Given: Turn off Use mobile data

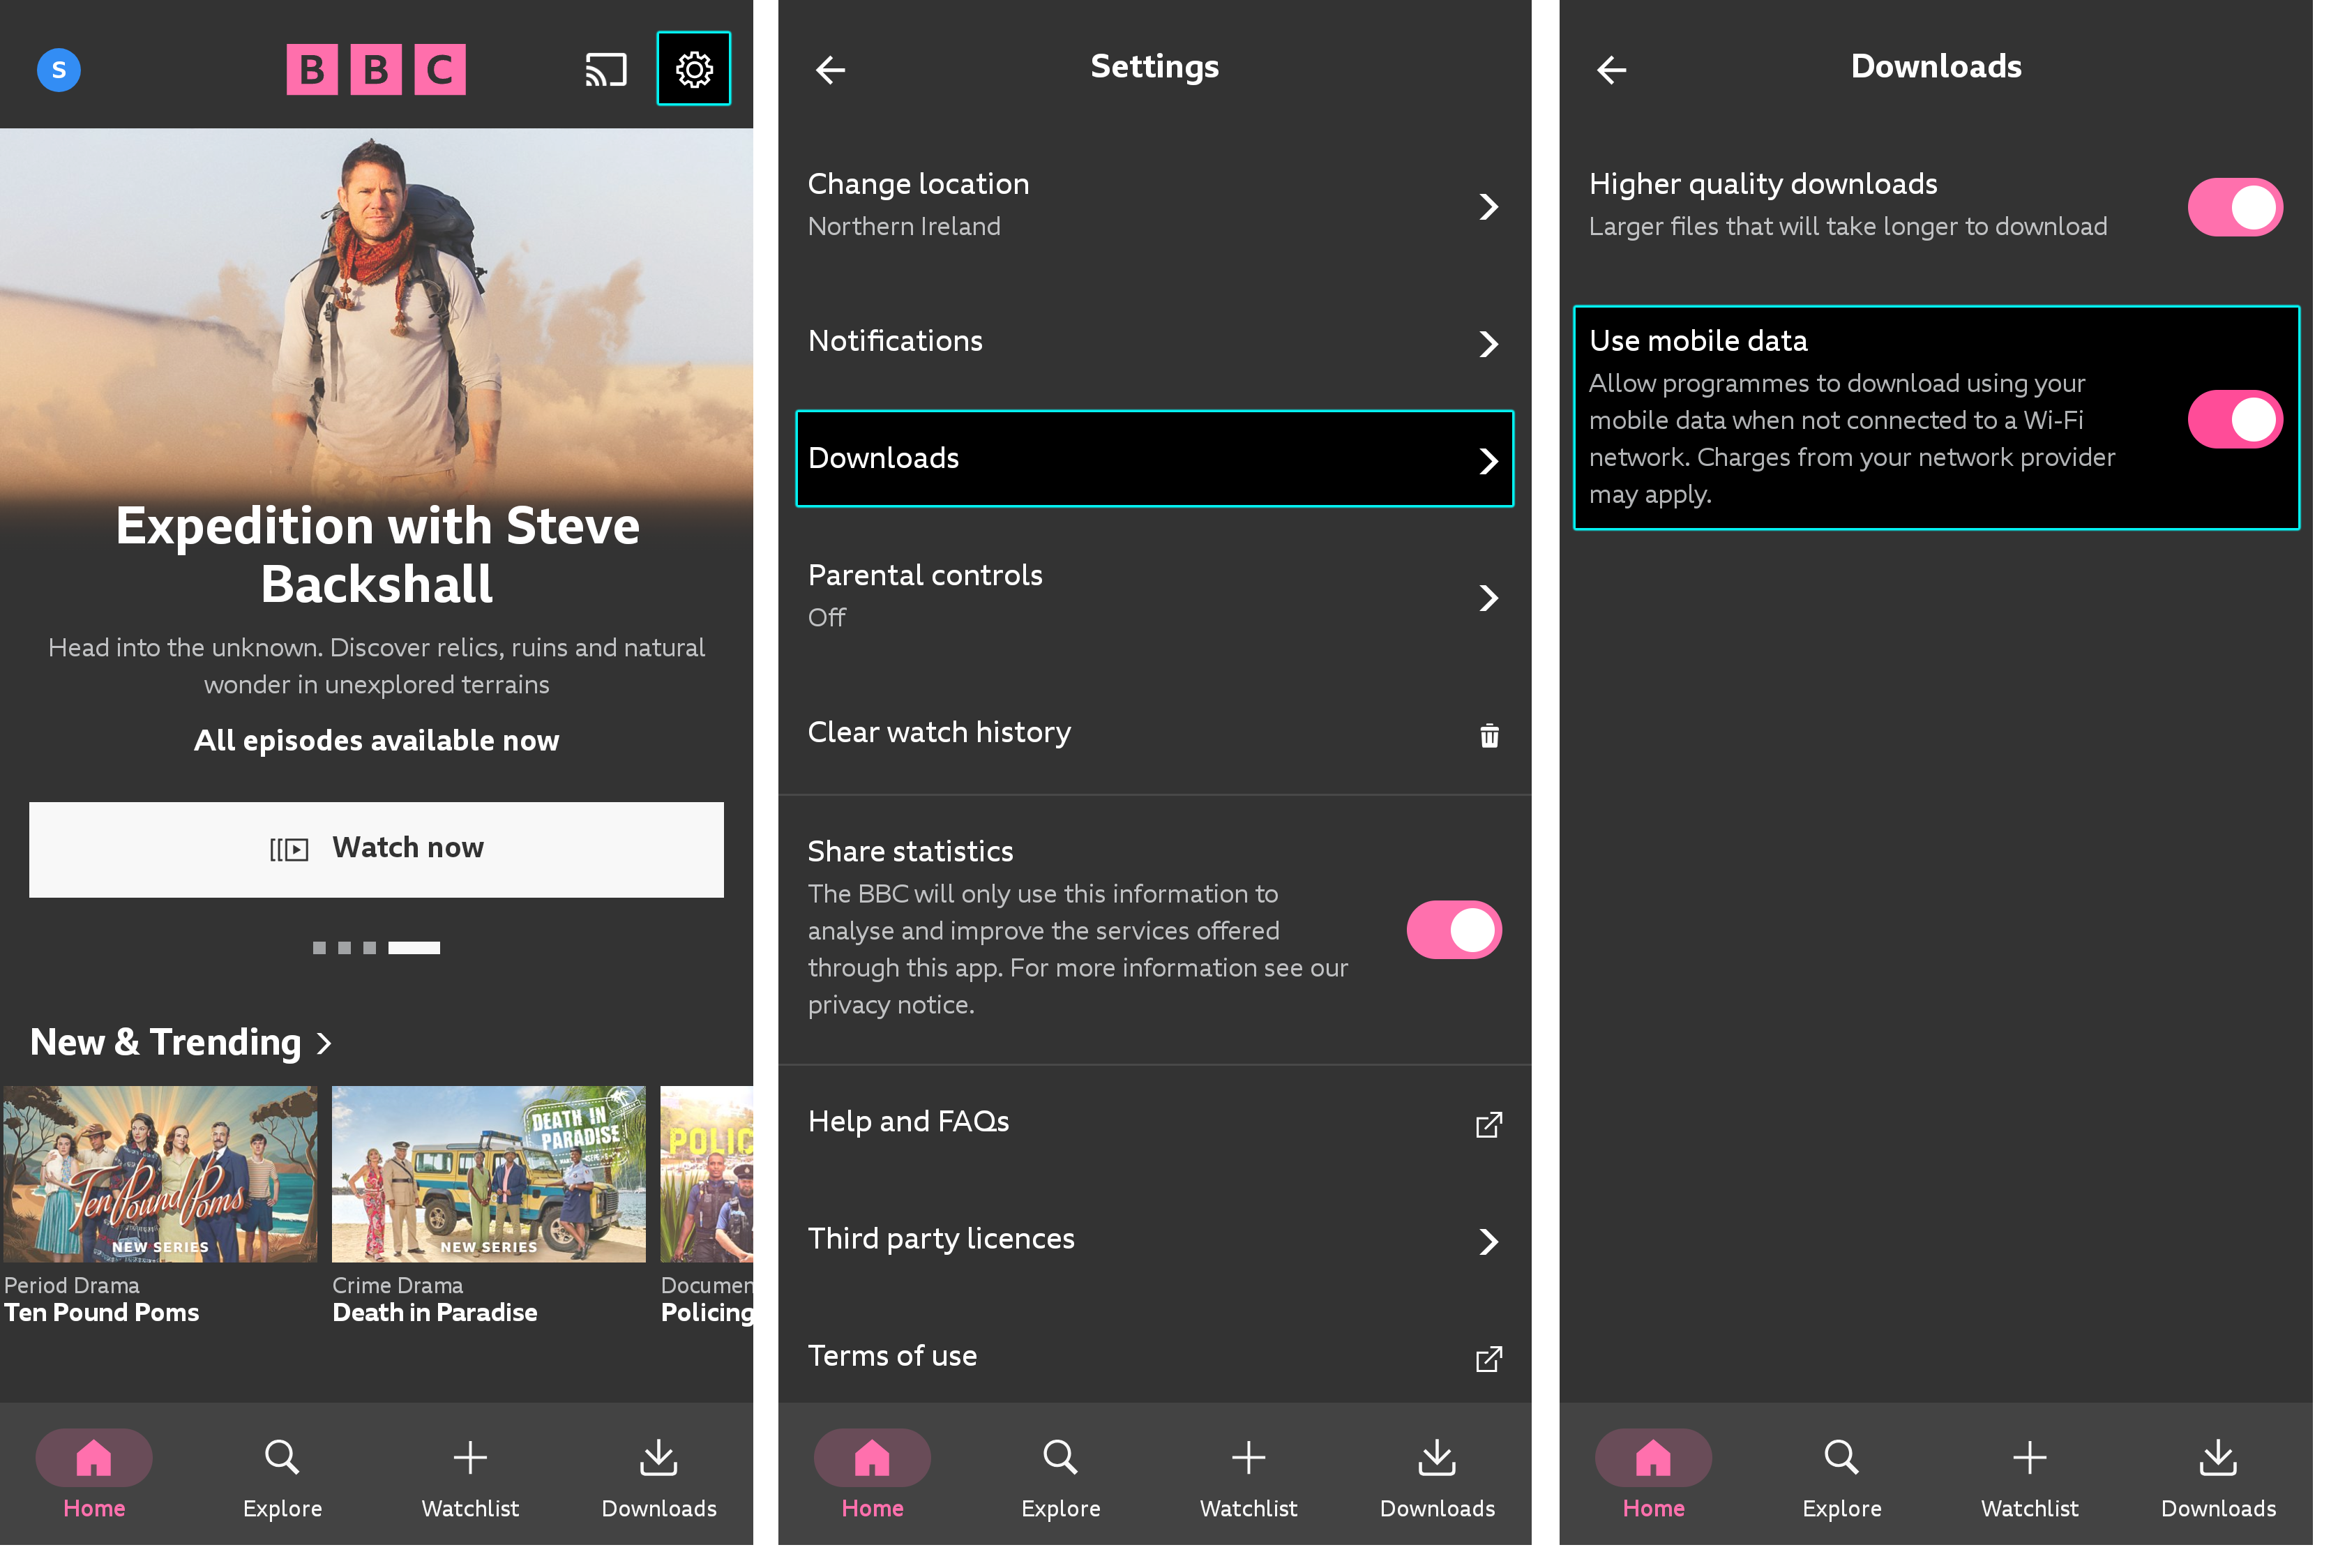Looking at the screenshot, I should [2234, 419].
